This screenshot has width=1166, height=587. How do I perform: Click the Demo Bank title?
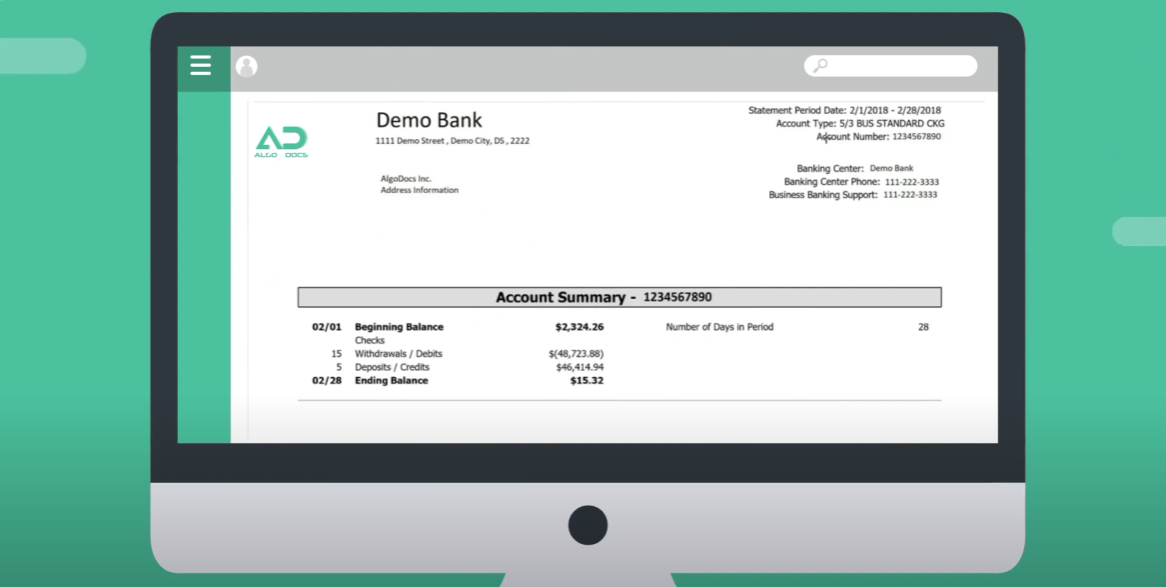[429, 120]
